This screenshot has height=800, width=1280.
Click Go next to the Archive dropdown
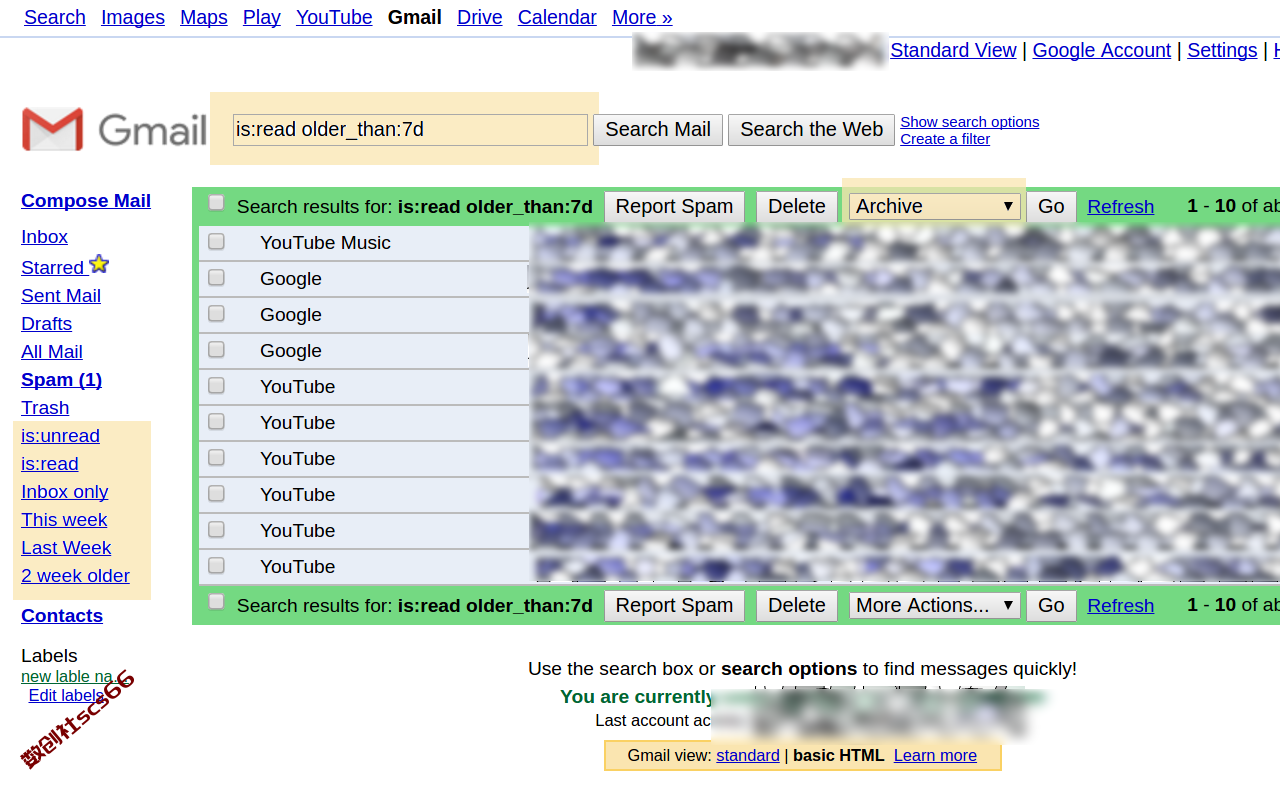point(1051,206)
